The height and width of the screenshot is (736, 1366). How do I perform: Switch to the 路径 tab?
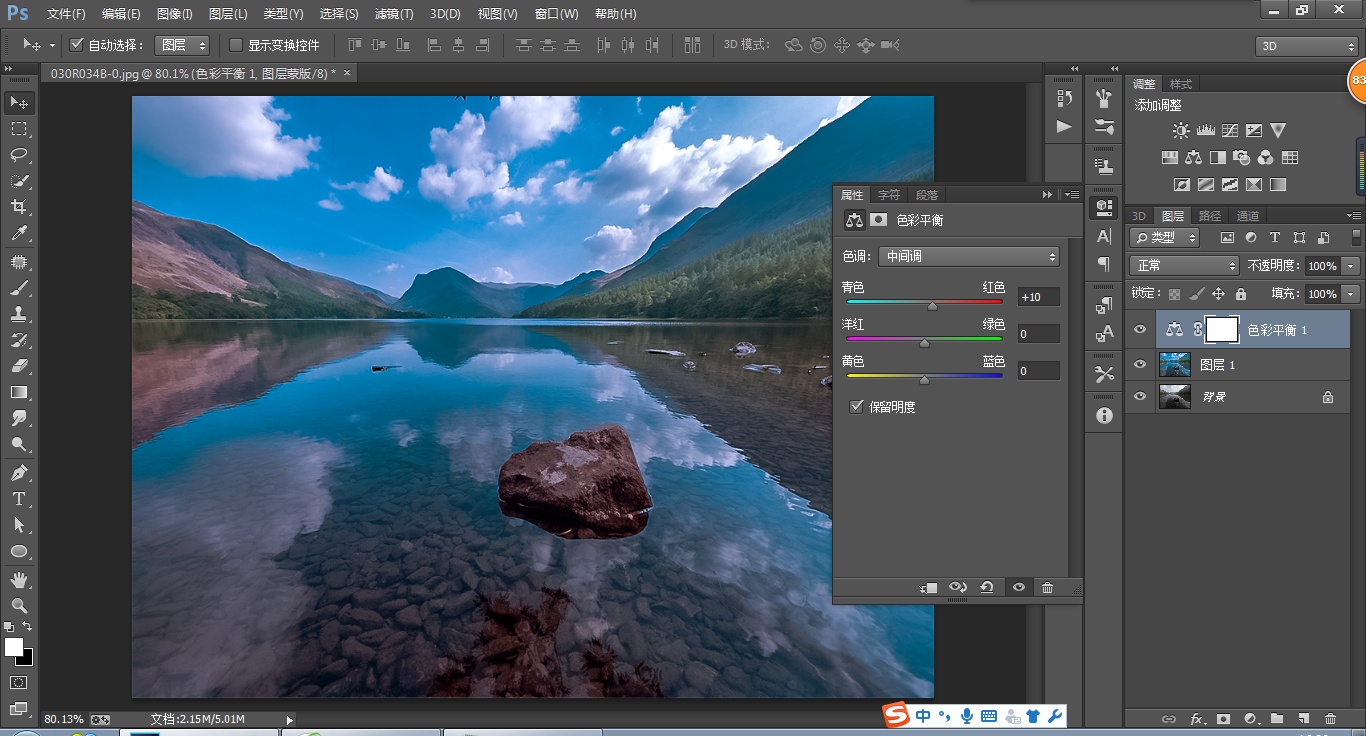(1210, 216)
